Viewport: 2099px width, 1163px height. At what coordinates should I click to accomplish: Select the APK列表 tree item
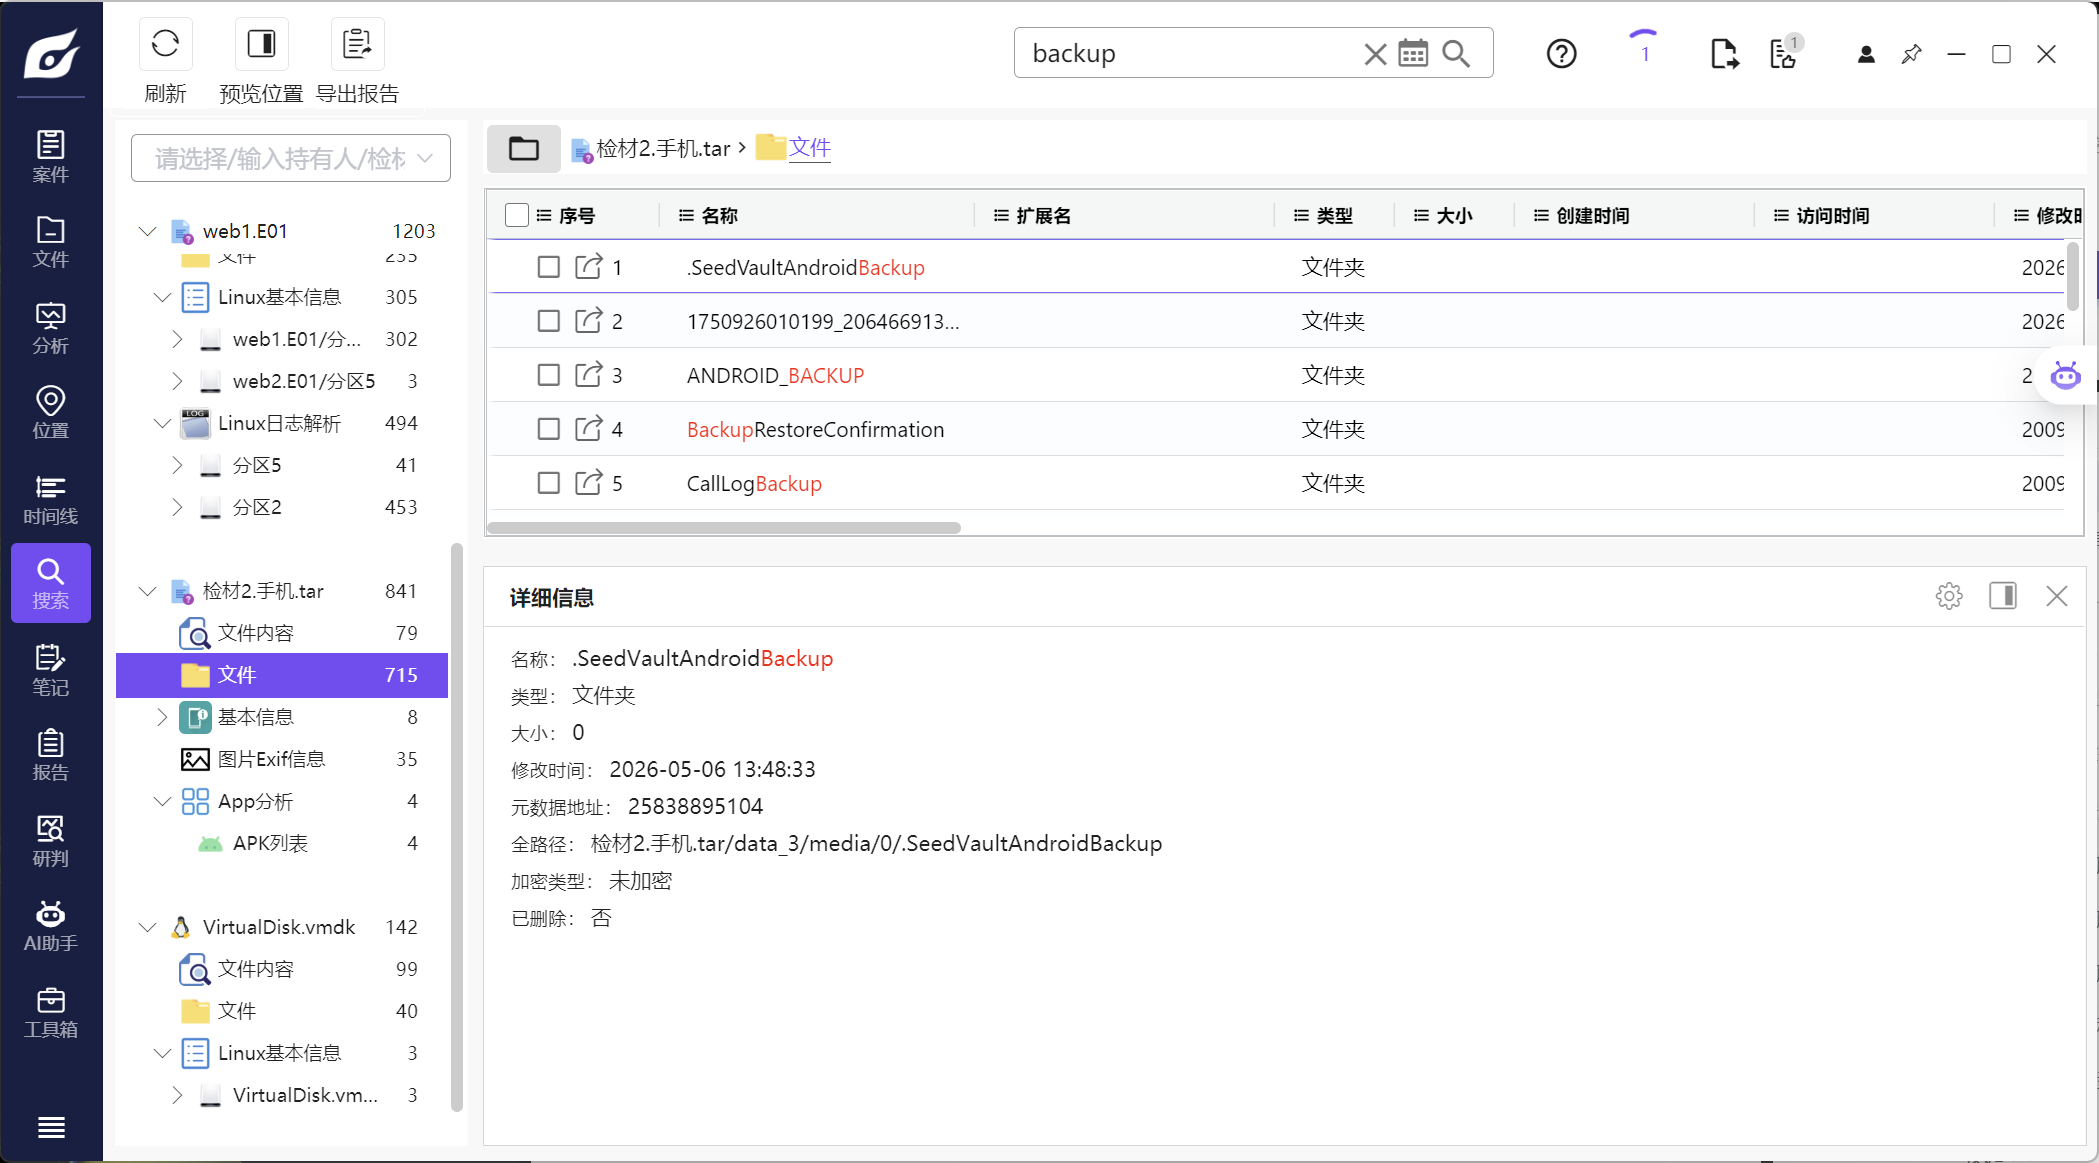pyautogui.click(x=283, y=843)
